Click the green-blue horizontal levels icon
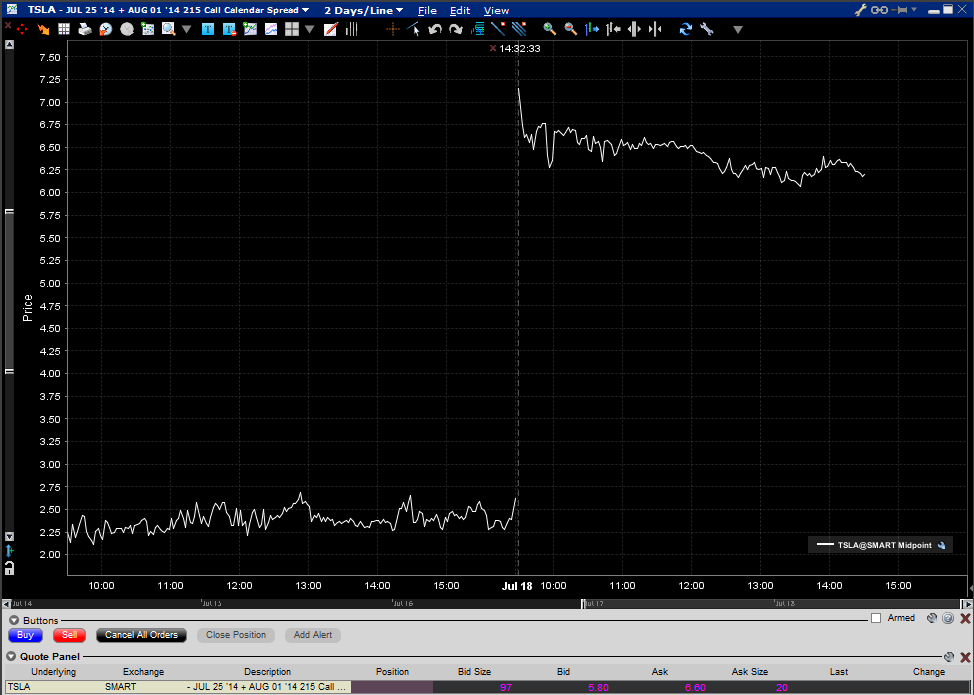Screen dimensions: 974x695 (477, 29)
